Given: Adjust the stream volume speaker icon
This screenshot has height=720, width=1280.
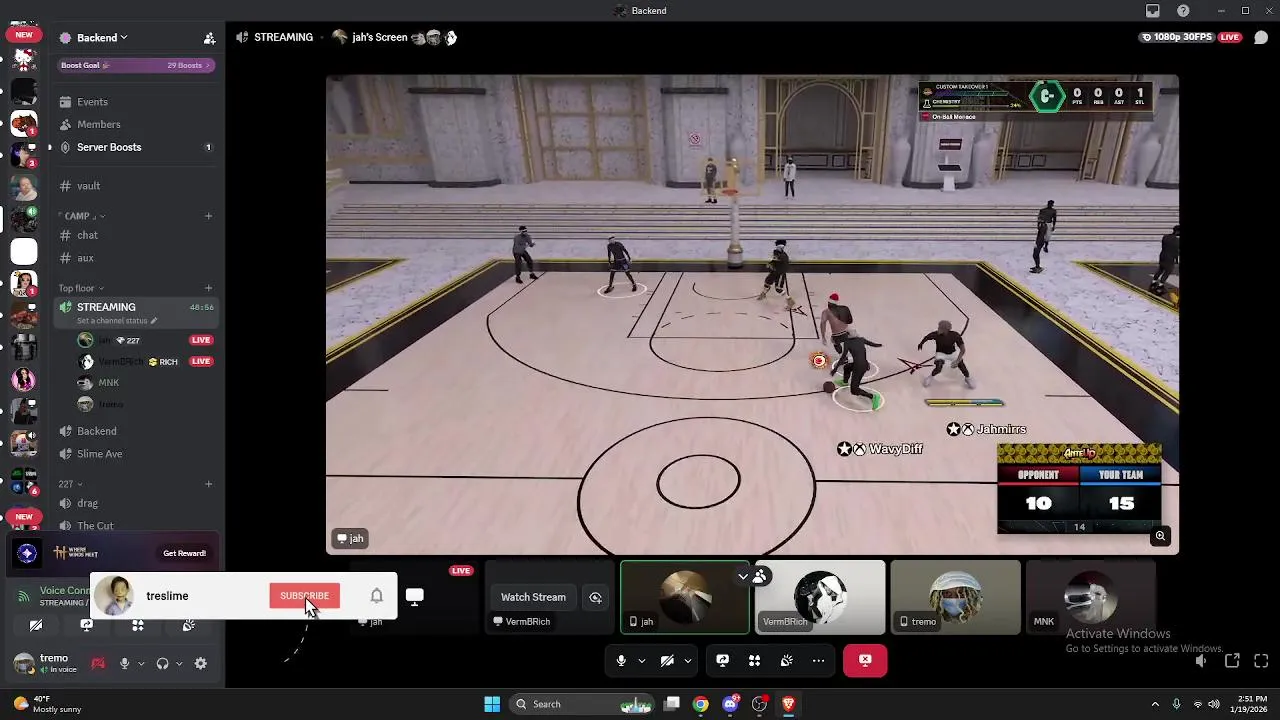Looking at the screenshot, I should (1202, 661).
